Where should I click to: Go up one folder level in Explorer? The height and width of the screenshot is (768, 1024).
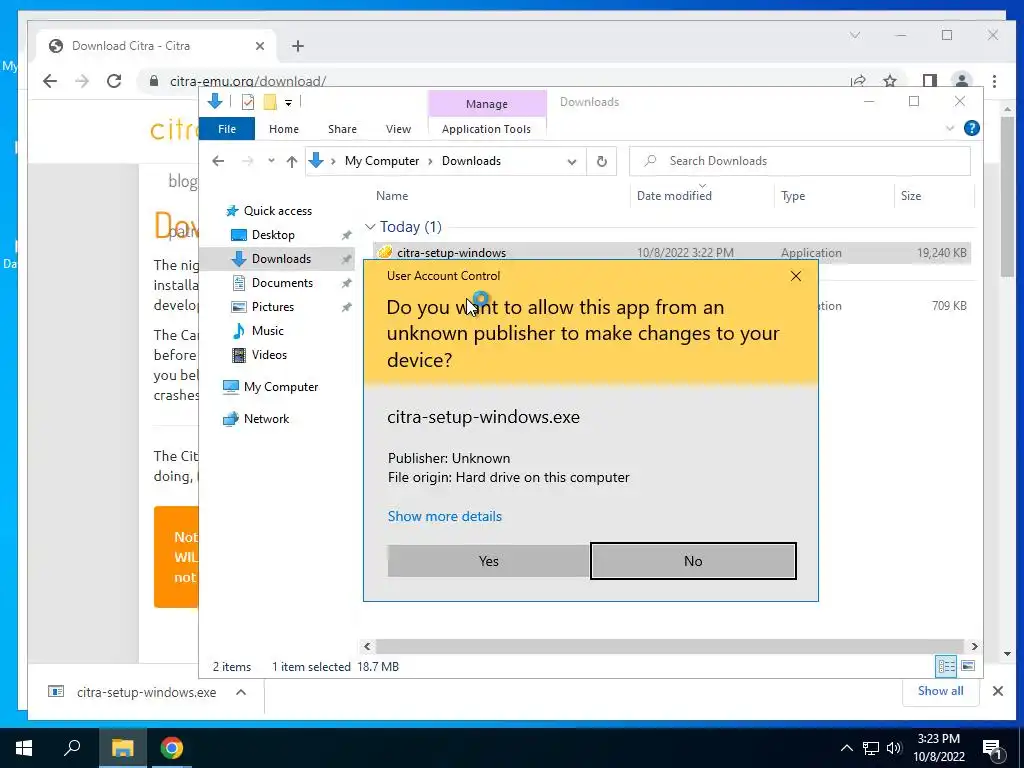tap(291, 161)
